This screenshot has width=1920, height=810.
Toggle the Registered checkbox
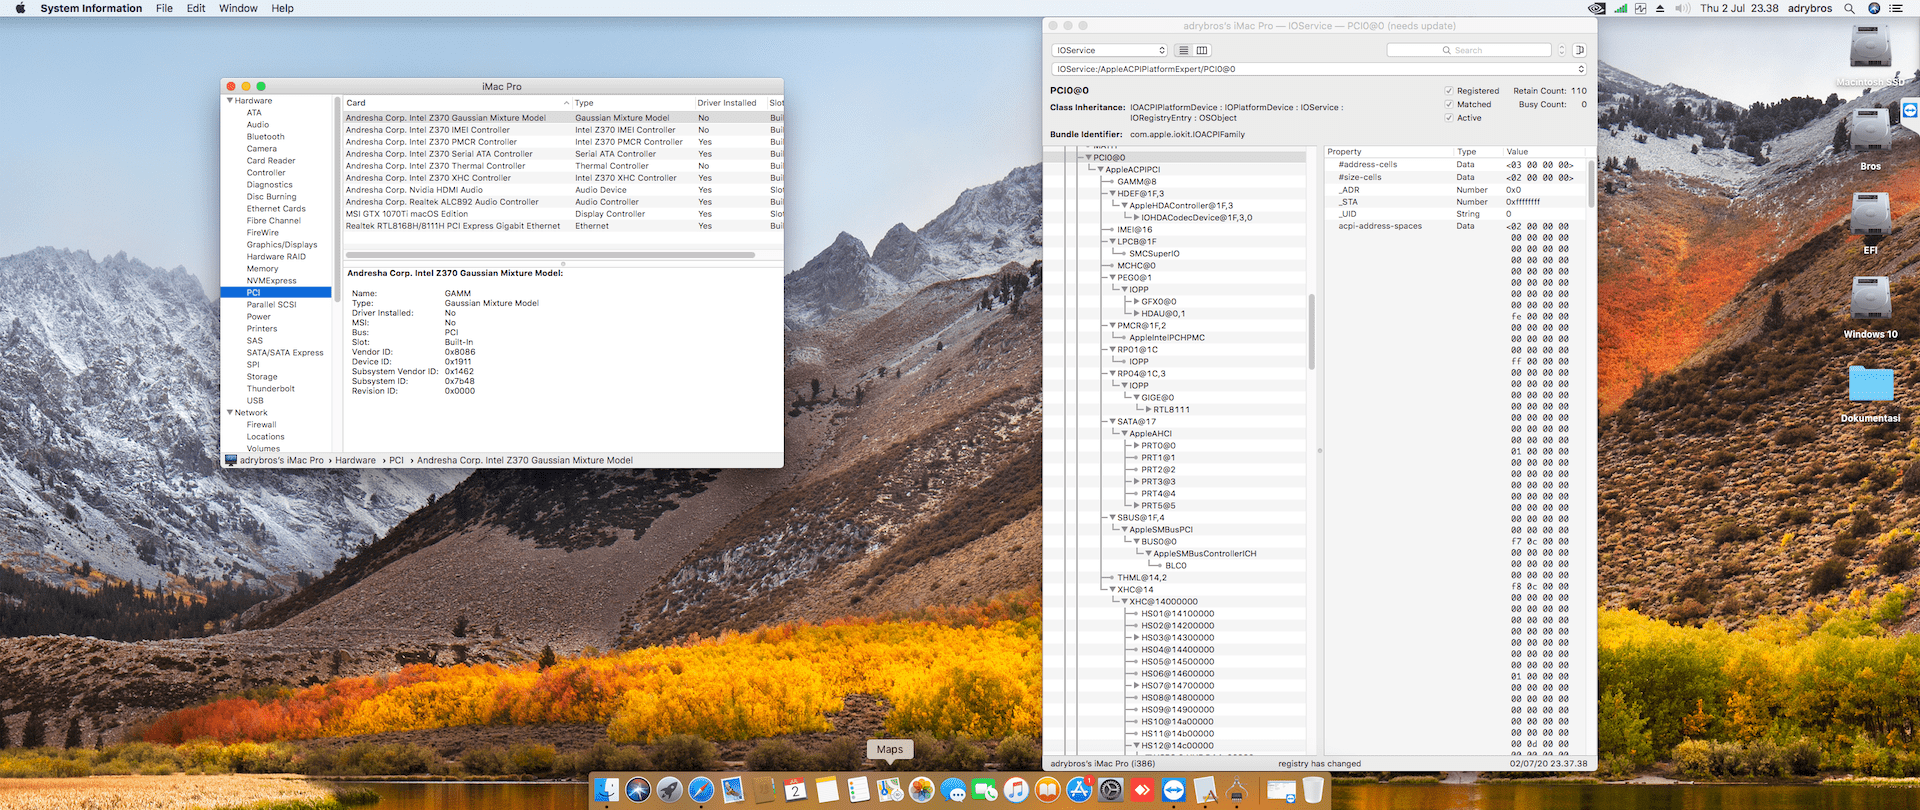(x=1449, y=91)
